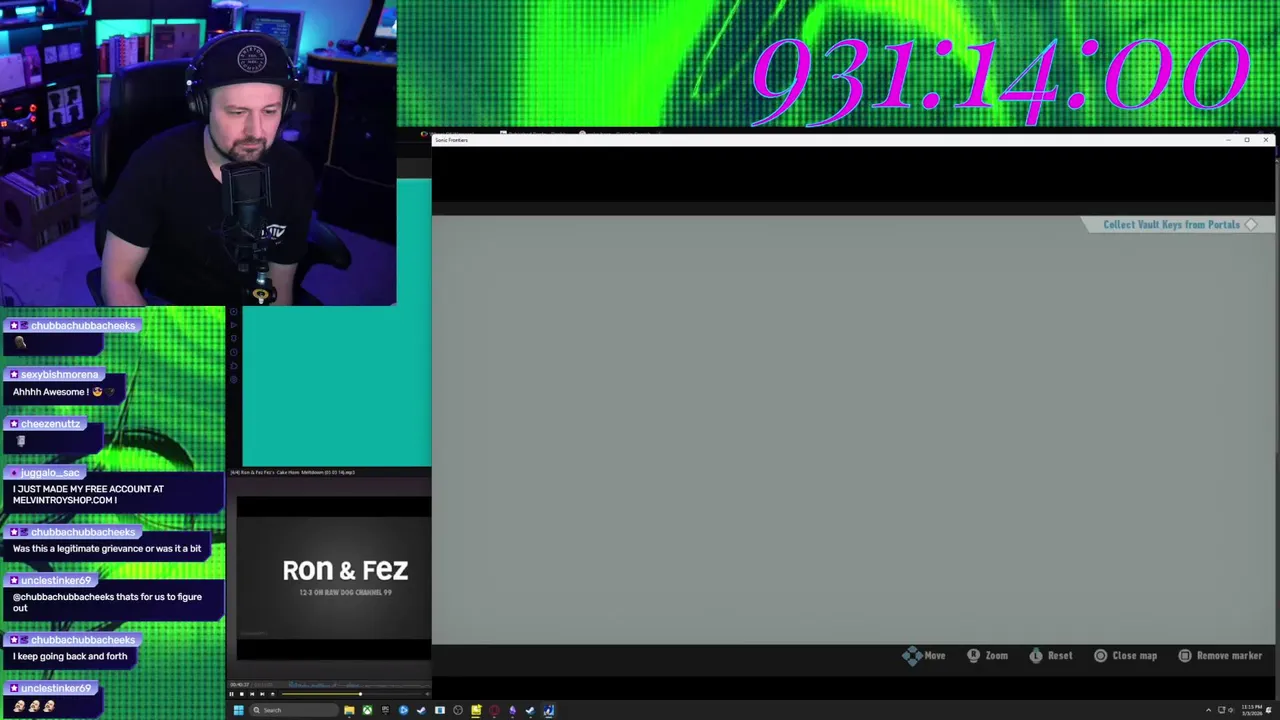Click the media player track title

tap(293, 472)
